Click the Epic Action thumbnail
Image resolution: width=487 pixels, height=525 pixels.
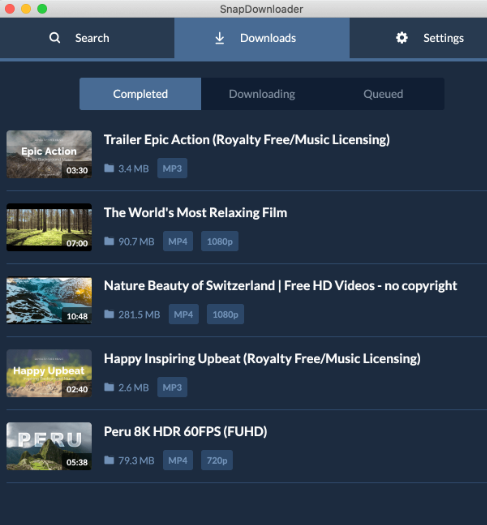(x=49, y=154)
